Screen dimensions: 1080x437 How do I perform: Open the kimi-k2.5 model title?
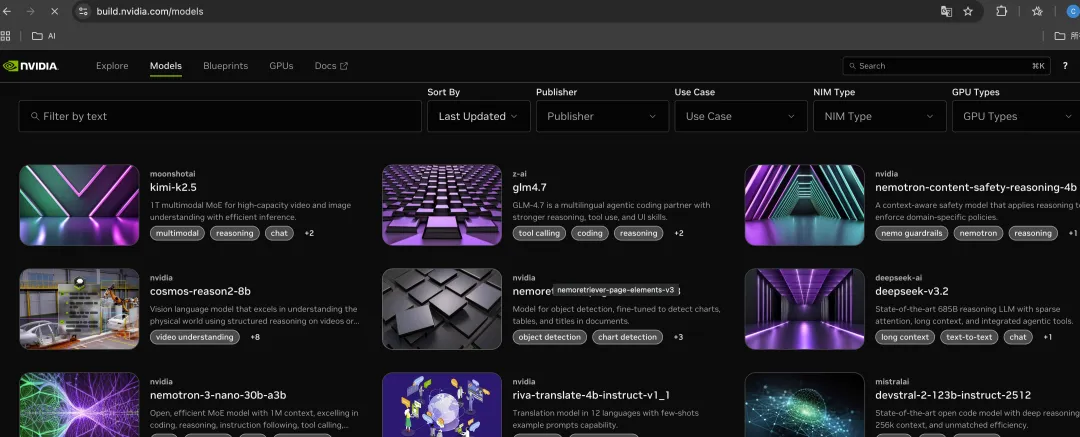pyautogui.click(x=174, y=187)
